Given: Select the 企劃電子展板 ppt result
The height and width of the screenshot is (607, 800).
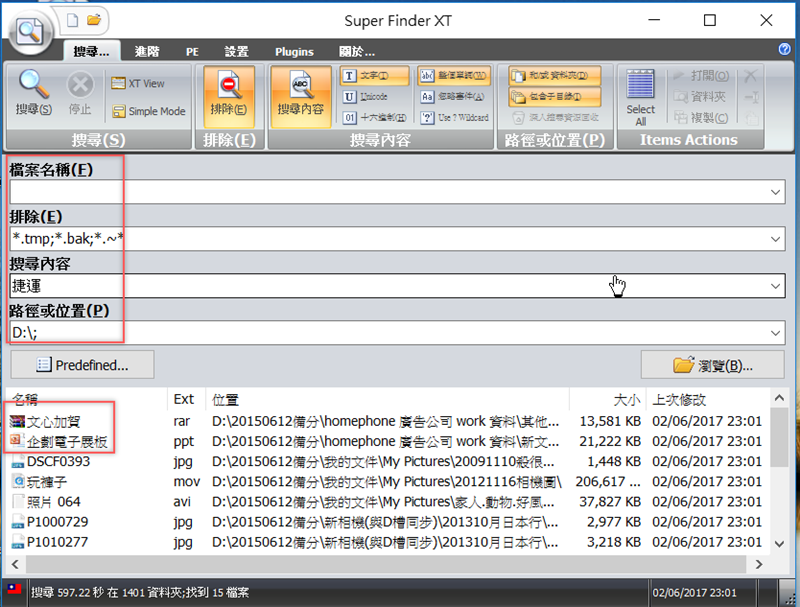Looking at the screenshot, I should coord(387,441).
